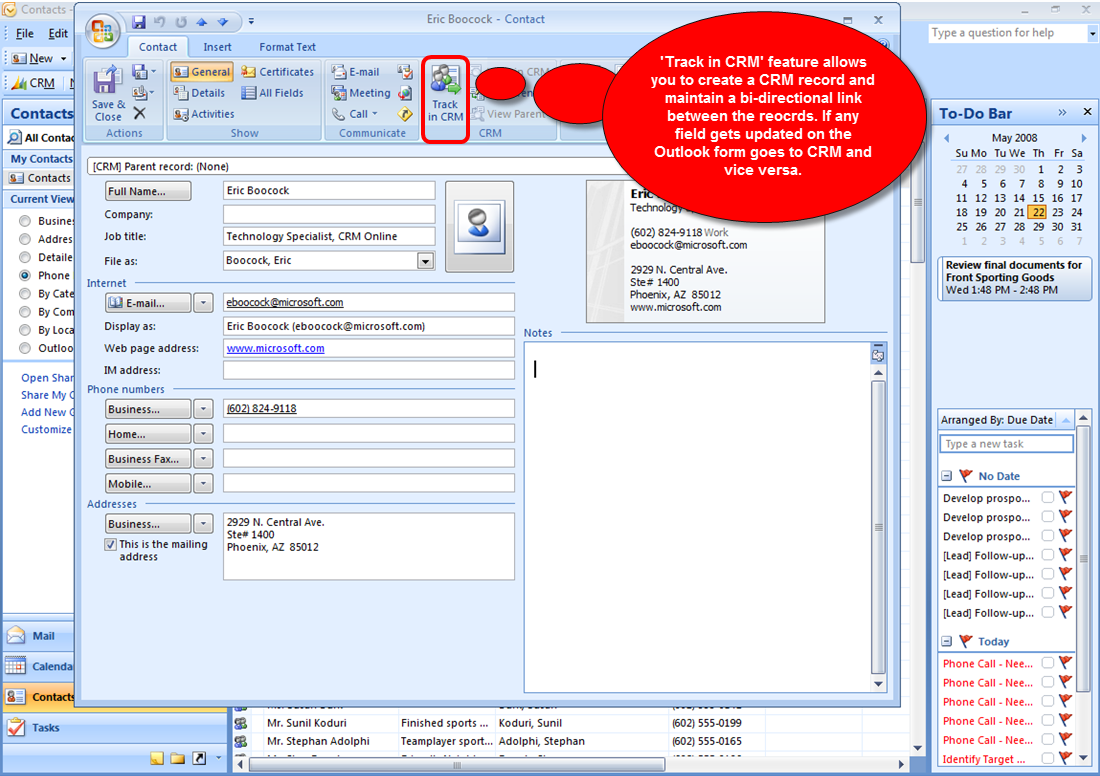Image resolution: width=1100 pixels, height=776 pixels.
Task: Select May 22 in To-Do Bar calendar
Action: (x=1038, y=212)
